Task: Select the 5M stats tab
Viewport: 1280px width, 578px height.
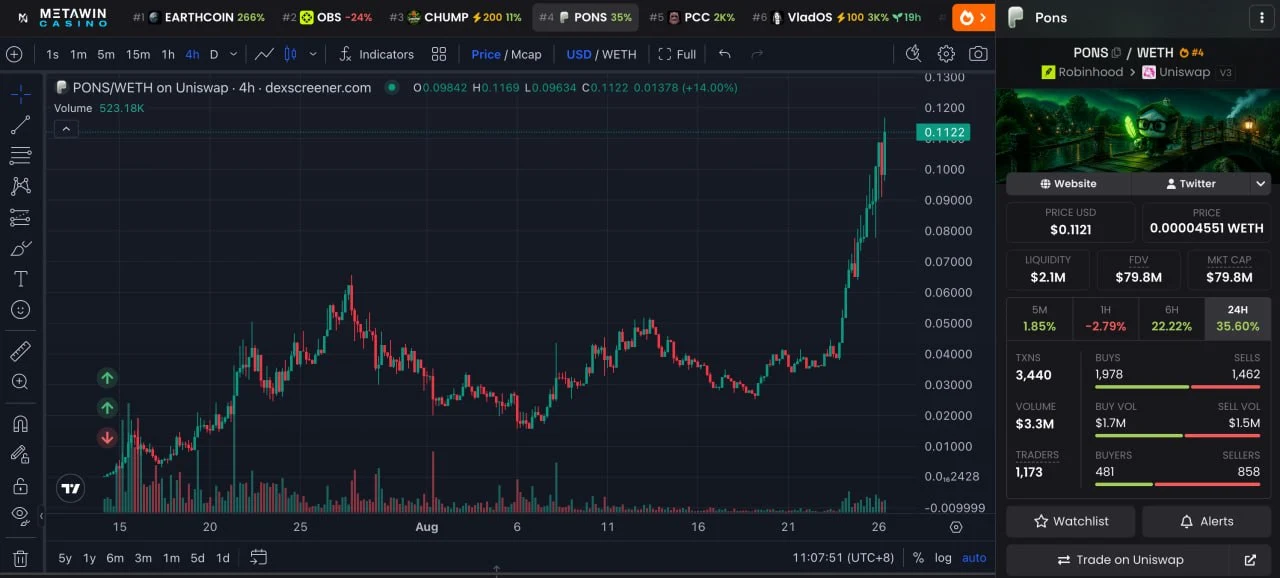Action: click(x=1039, y=318)
